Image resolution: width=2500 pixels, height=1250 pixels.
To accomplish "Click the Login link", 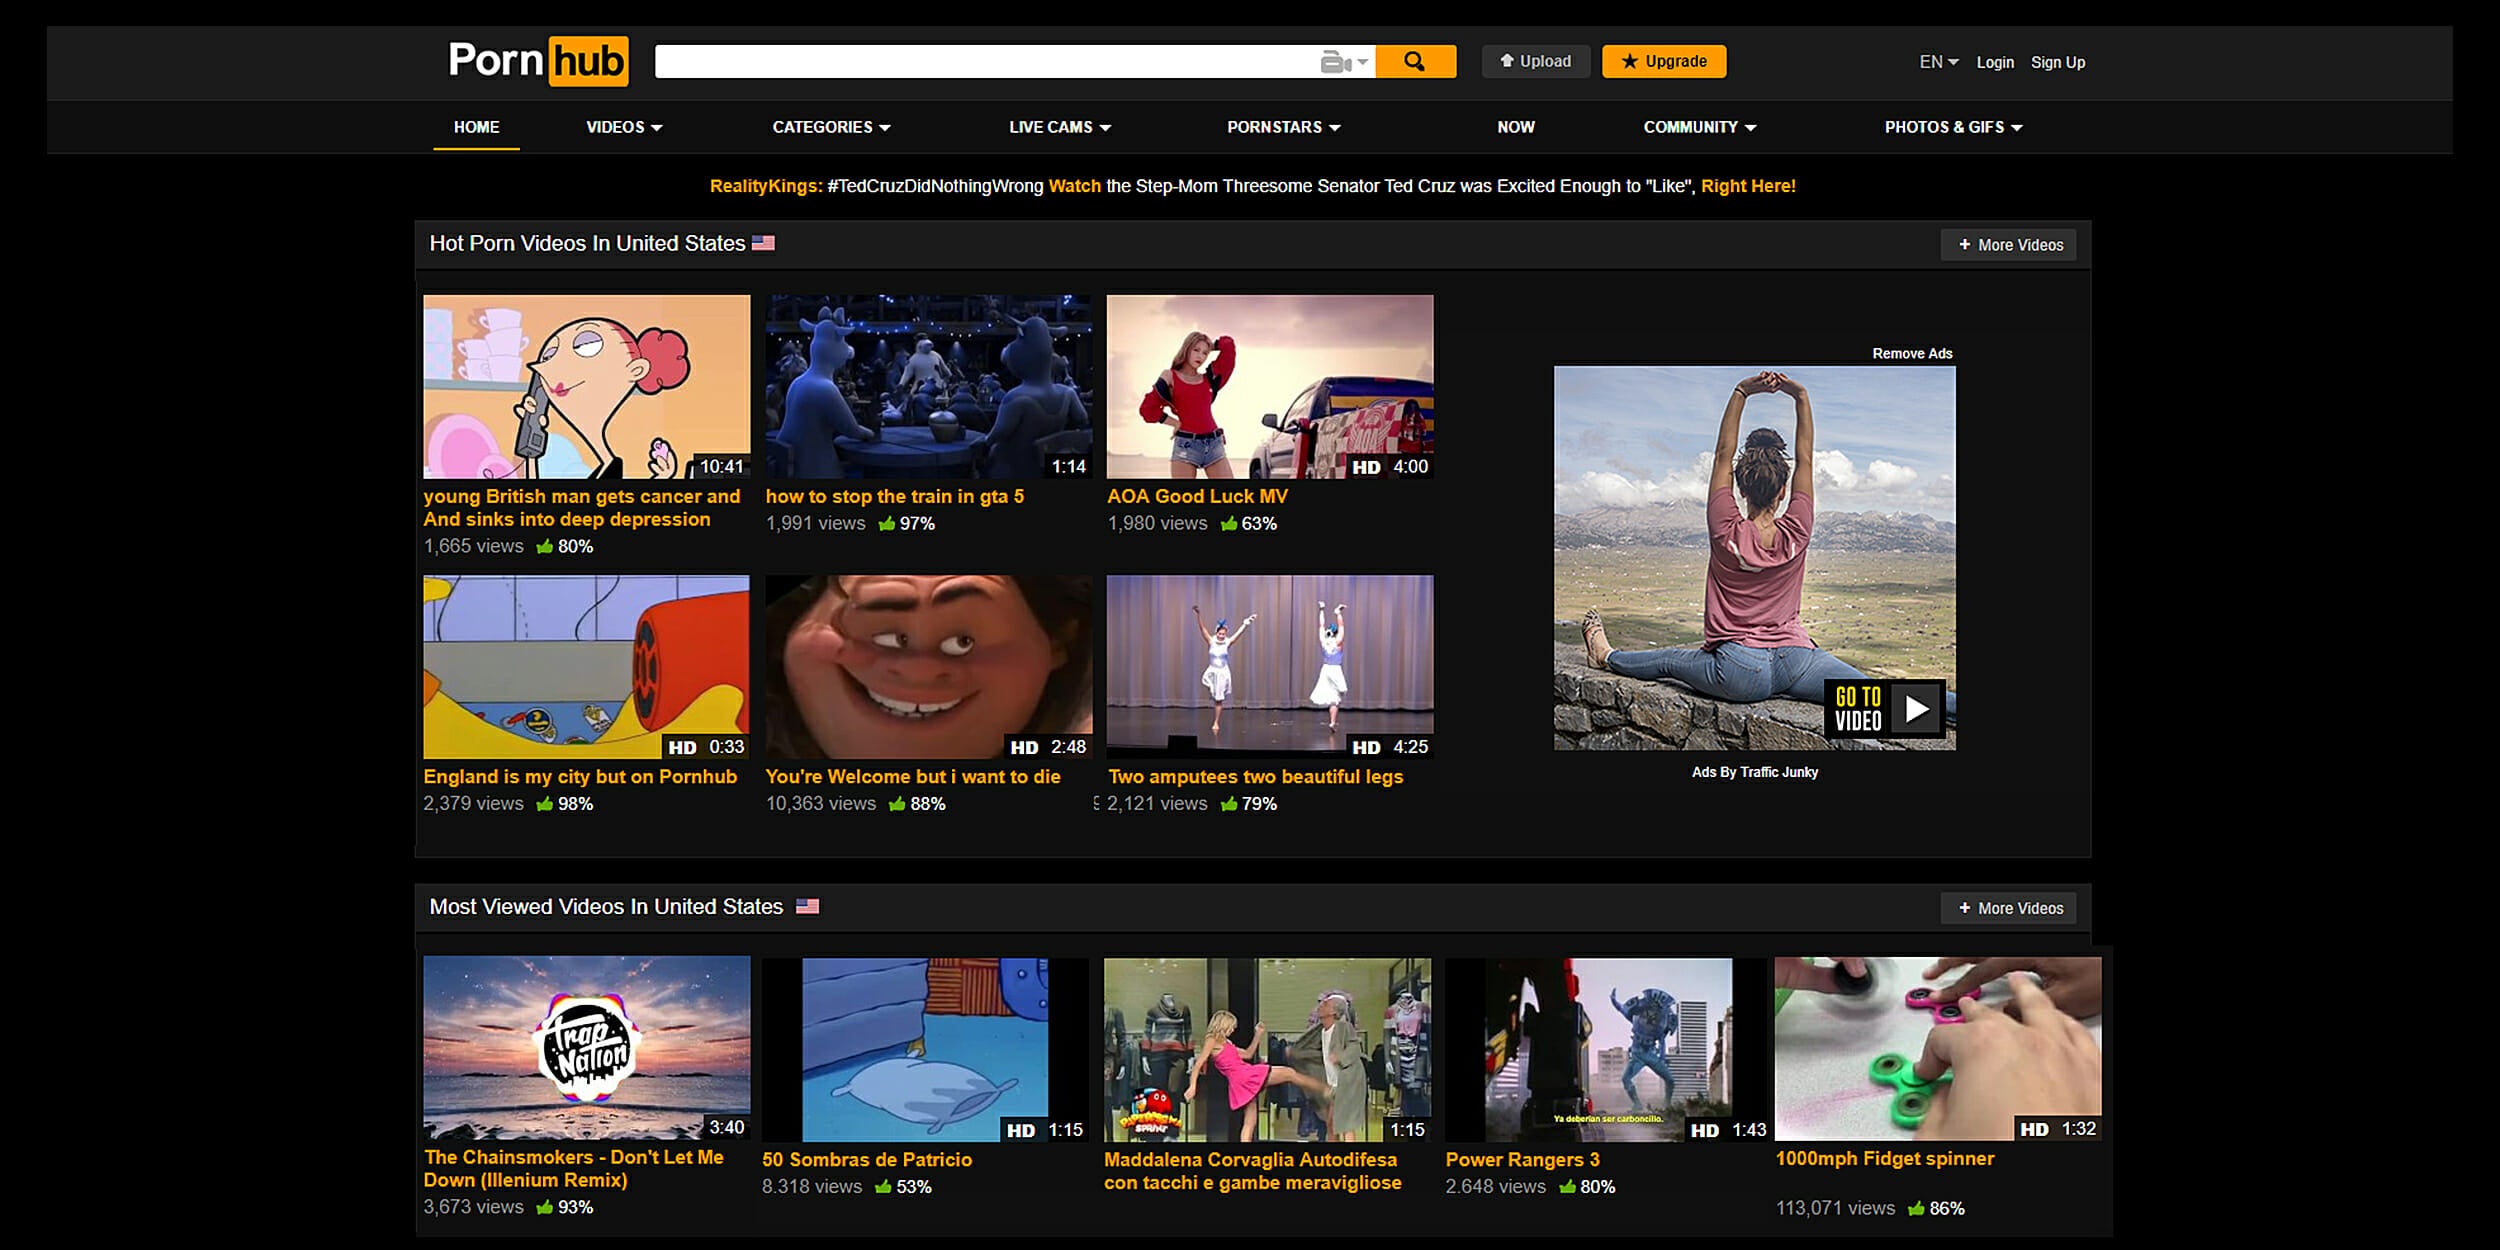I will (x=1994, y=62).
